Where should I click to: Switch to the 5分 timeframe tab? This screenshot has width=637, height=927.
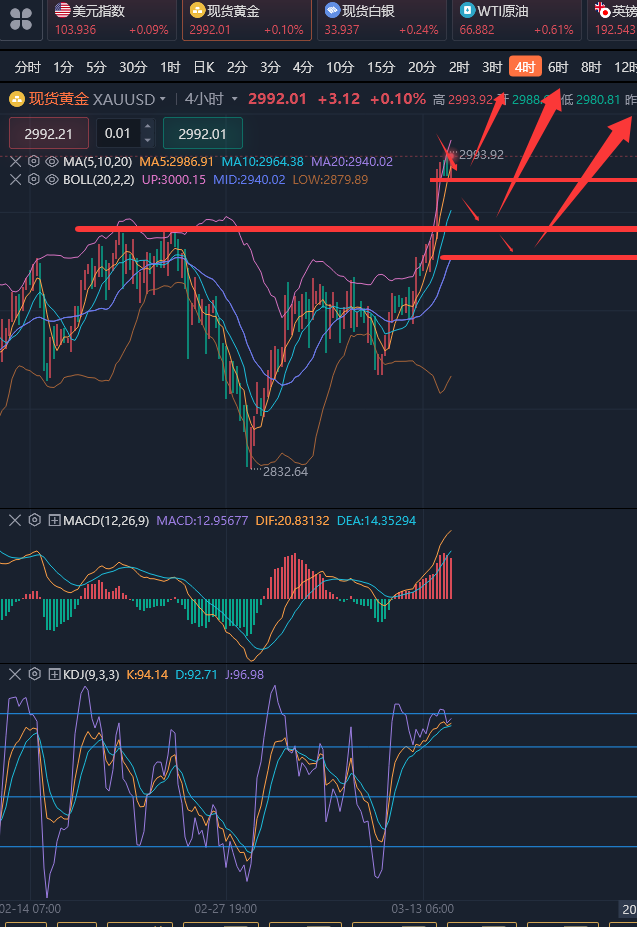point(96,67)
